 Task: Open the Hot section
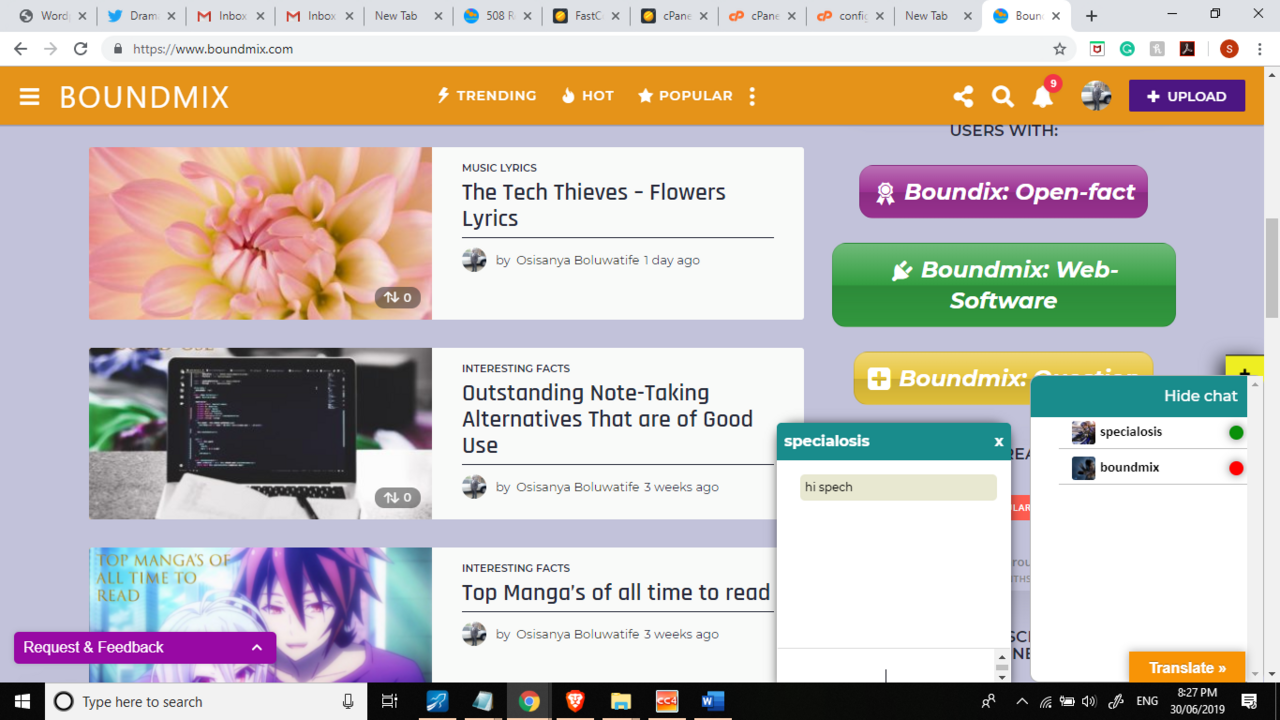(x=587, y=96)
